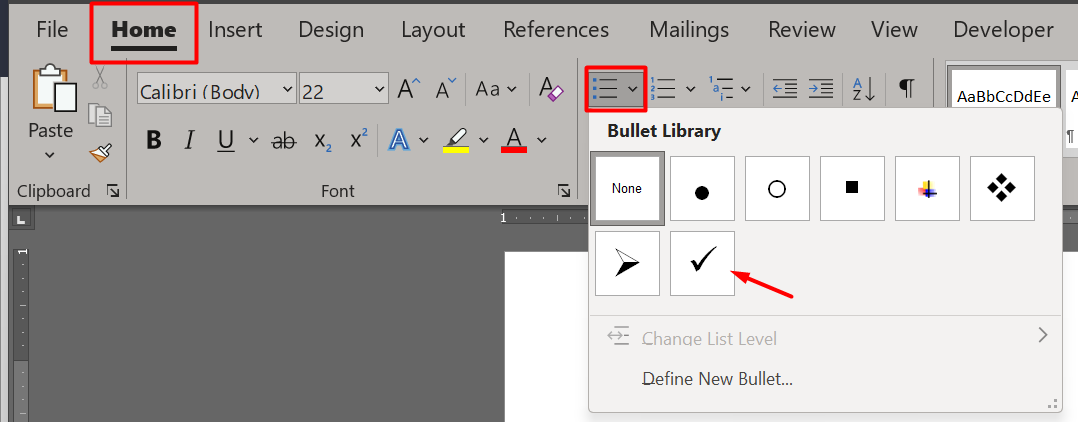The height and width of the screenshot is (422, 1078).
Task: Toggle Superscript formatting
Action: click(359, 139)
